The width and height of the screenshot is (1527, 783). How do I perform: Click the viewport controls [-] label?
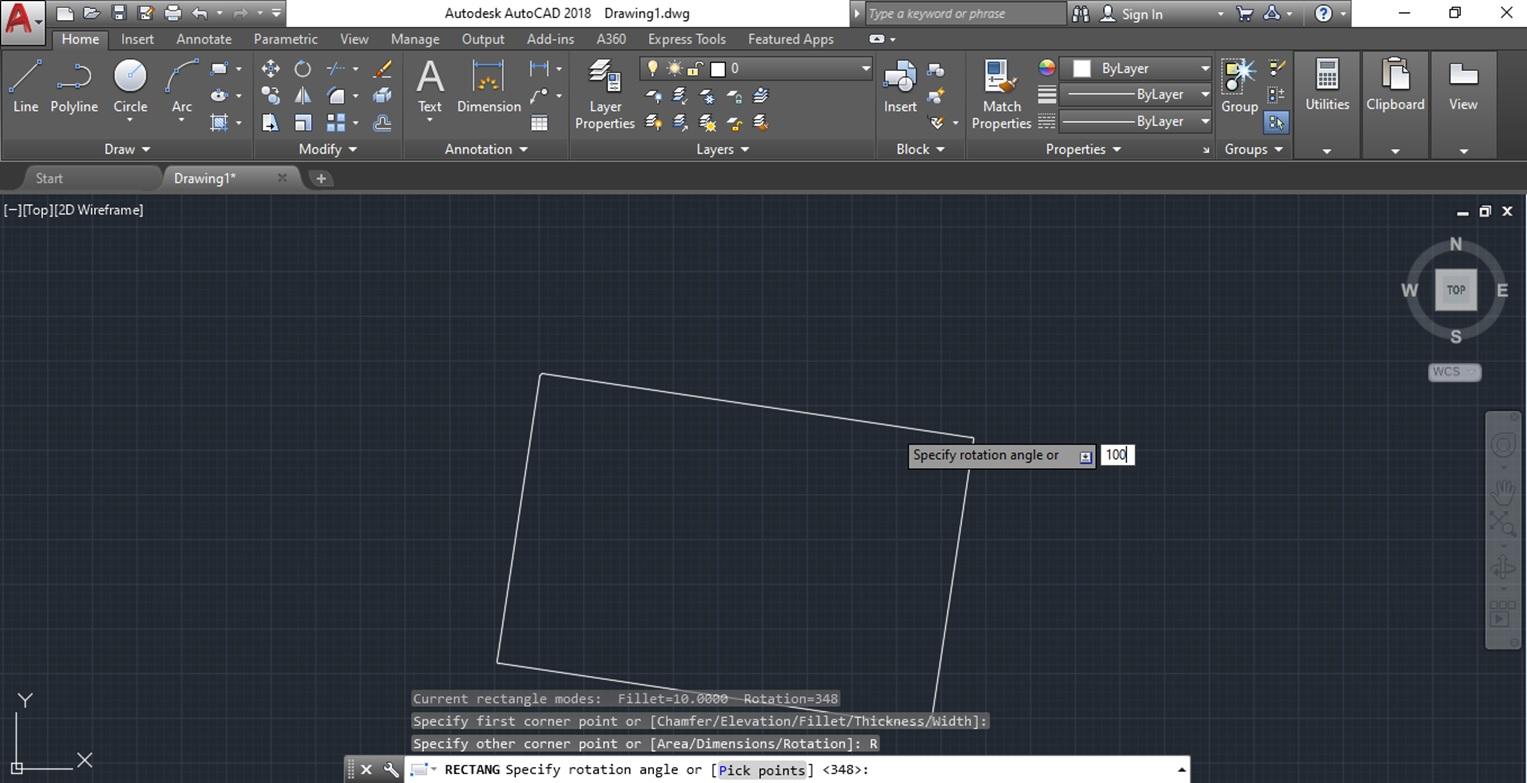12,210
